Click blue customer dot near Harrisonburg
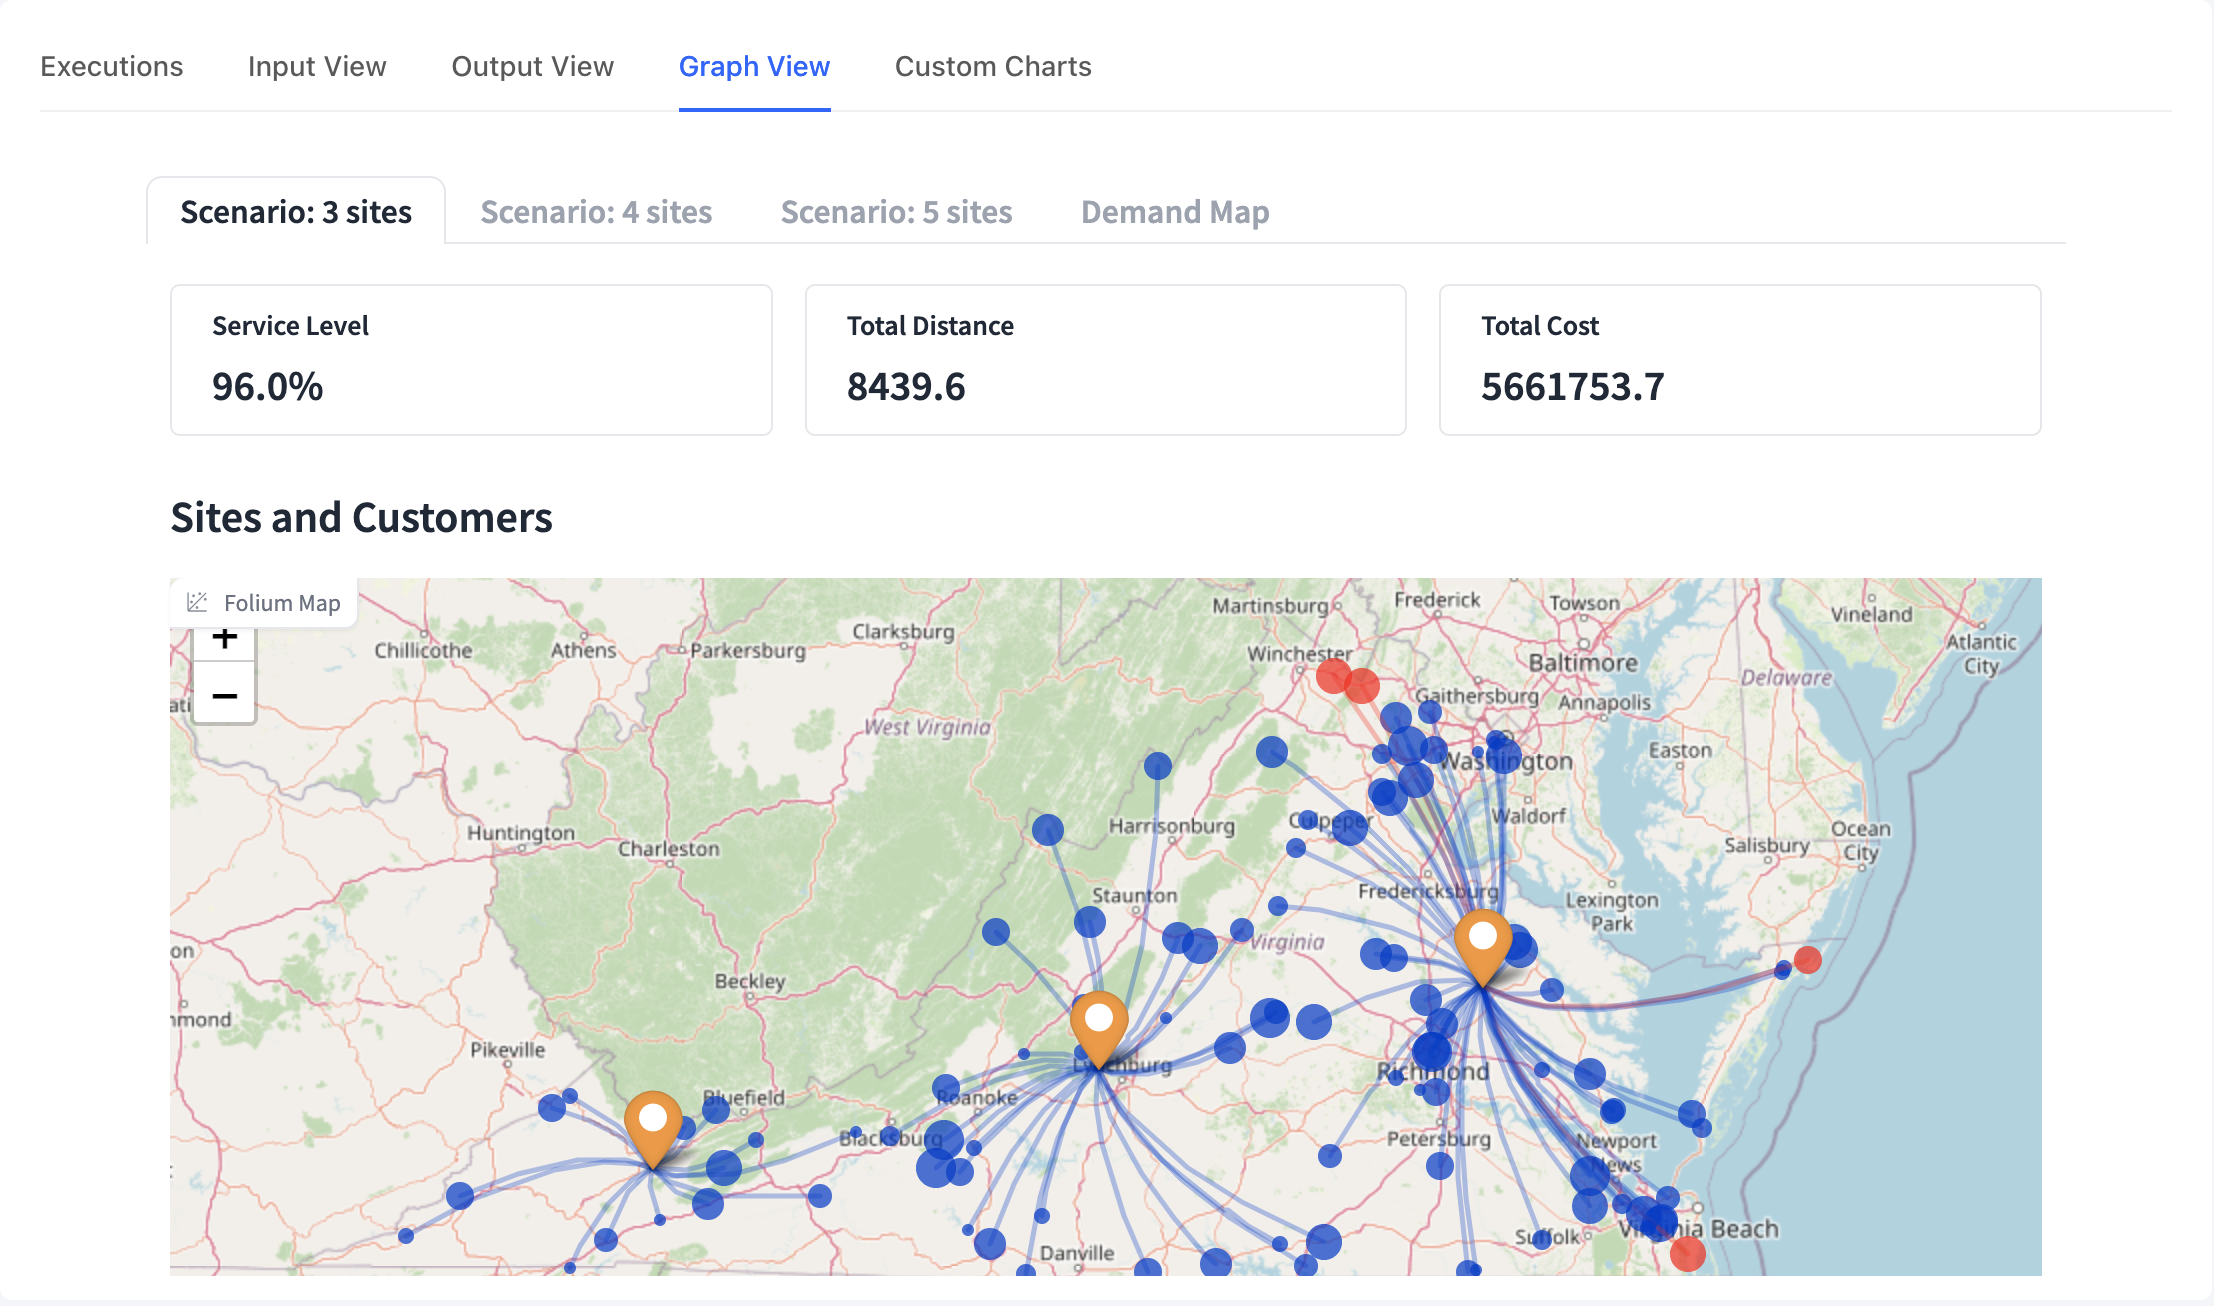 pyautogui.click(x=1157, y=767)
